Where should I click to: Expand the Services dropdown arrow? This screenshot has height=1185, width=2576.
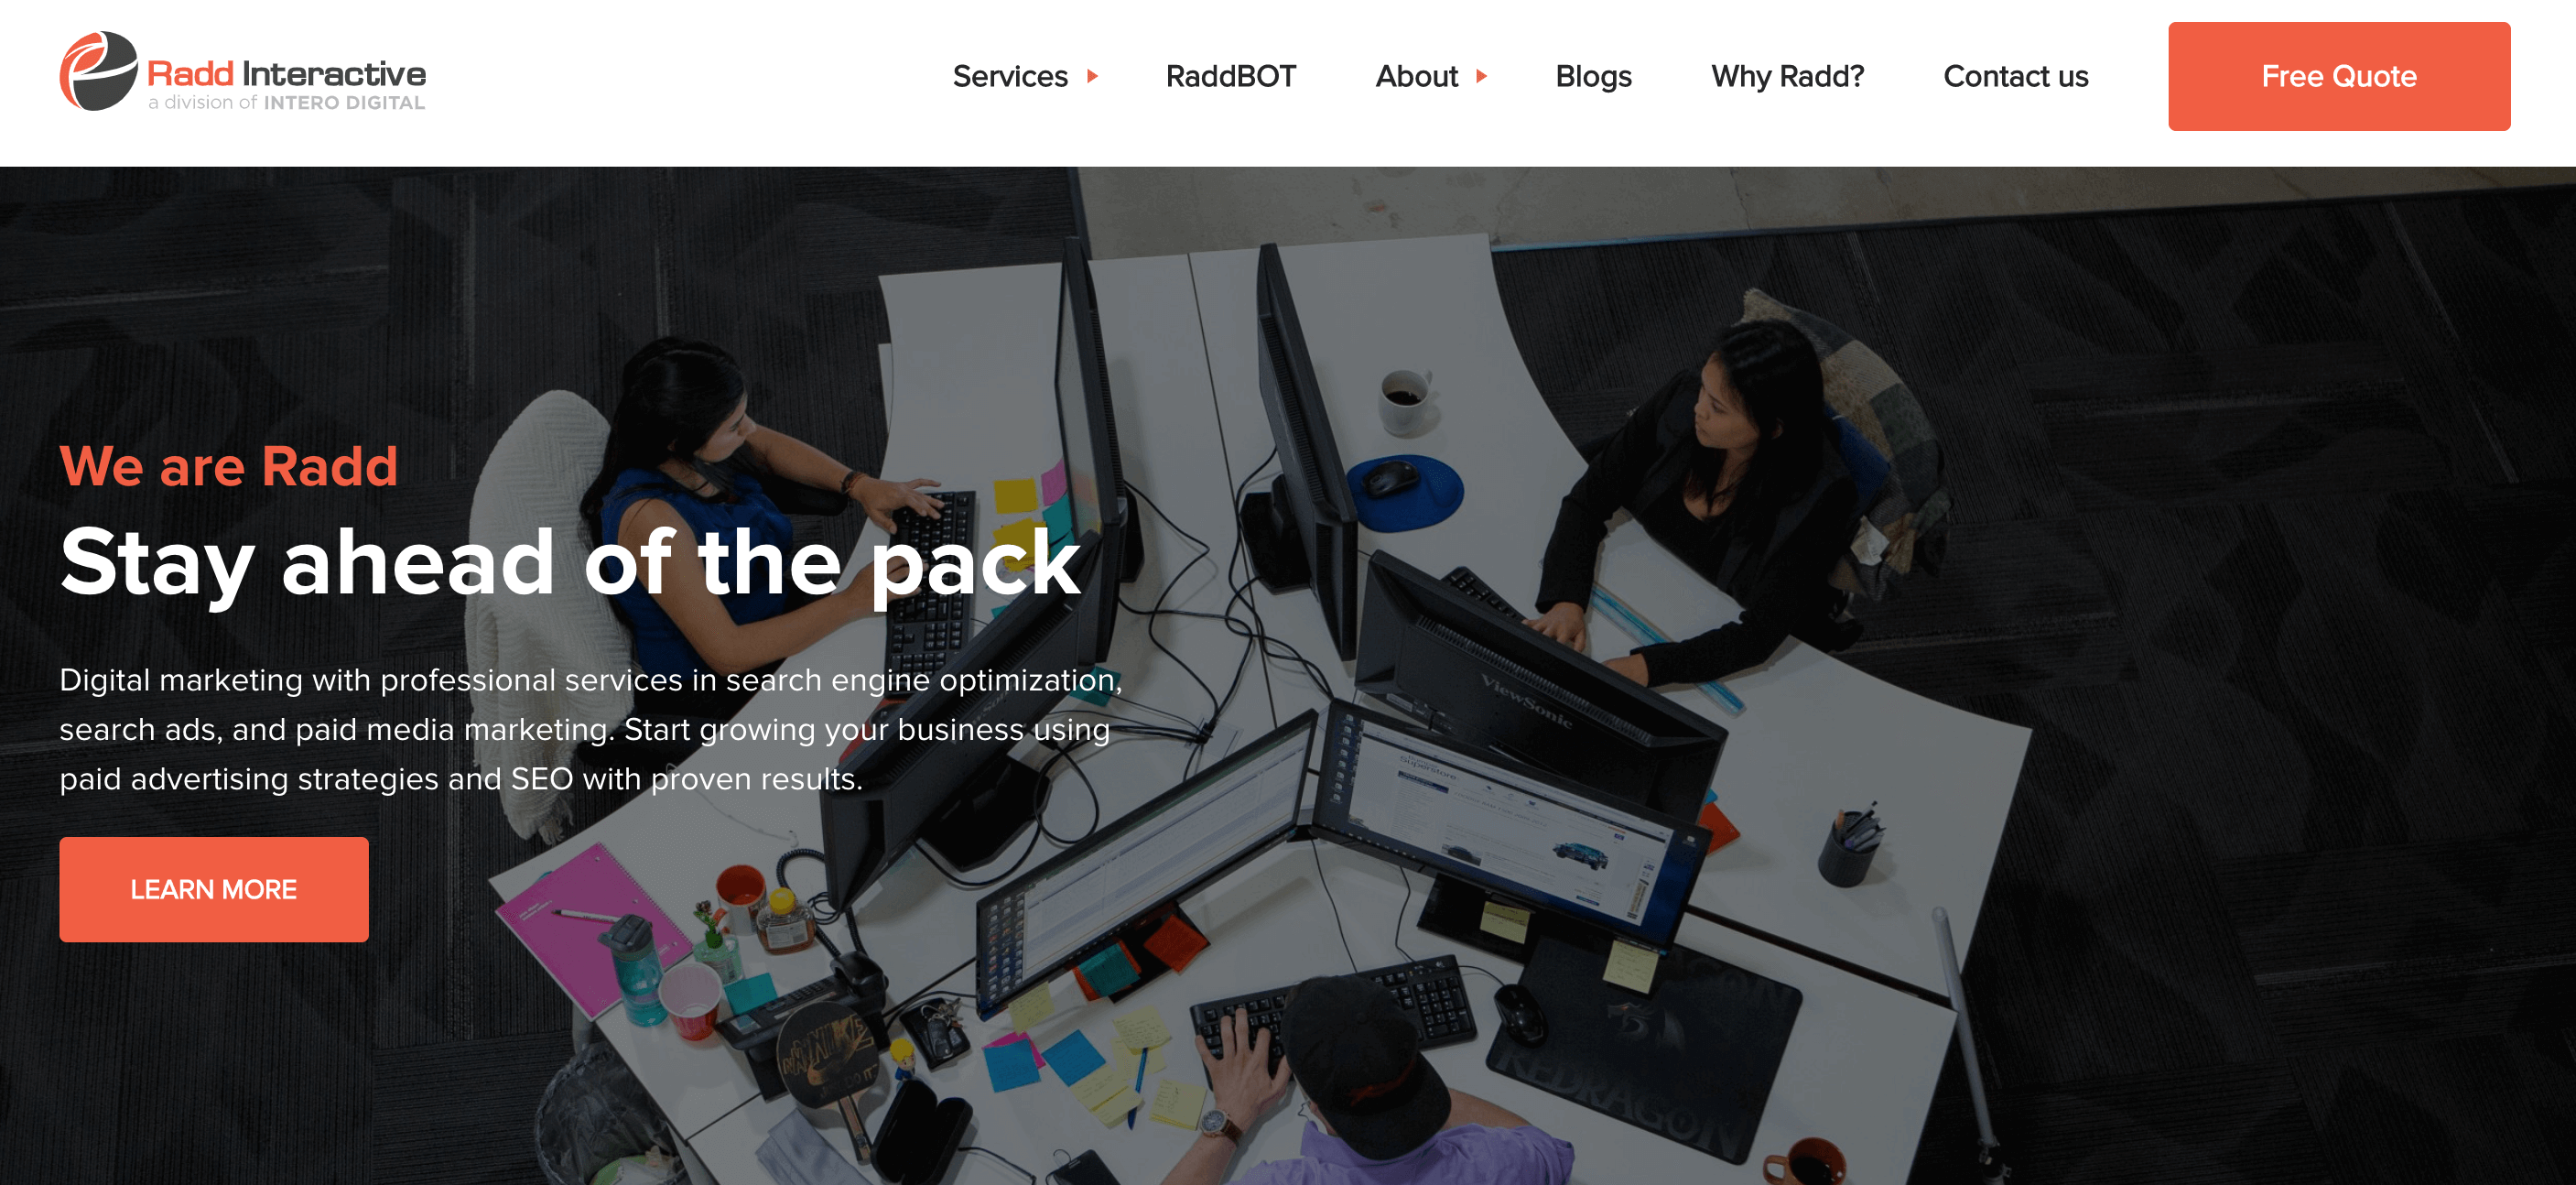pos(1093,76)
